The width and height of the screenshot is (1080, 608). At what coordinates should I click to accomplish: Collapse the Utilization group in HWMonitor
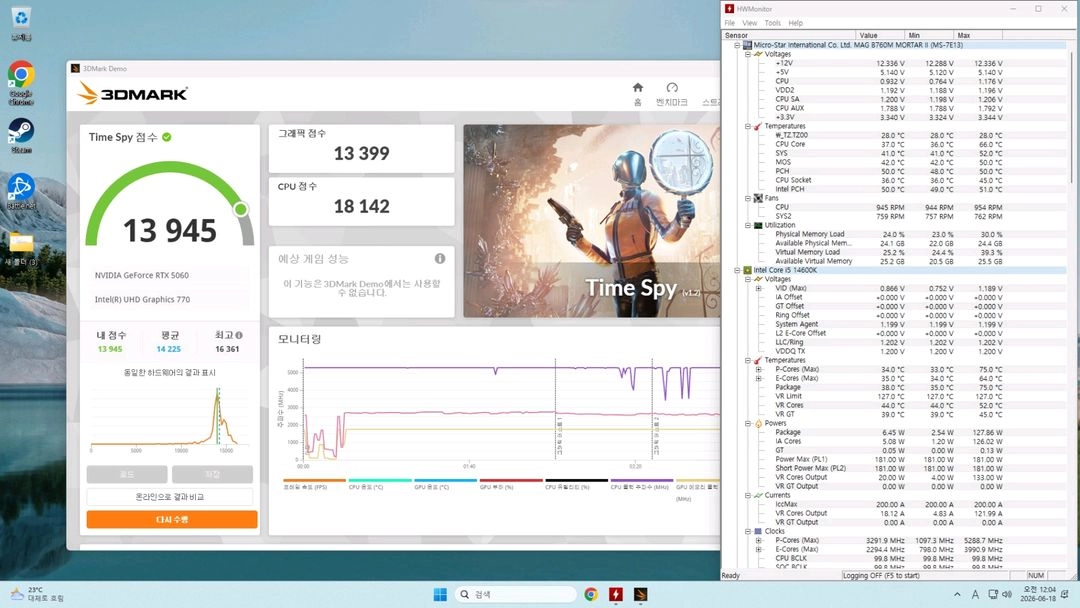point(748,225)
